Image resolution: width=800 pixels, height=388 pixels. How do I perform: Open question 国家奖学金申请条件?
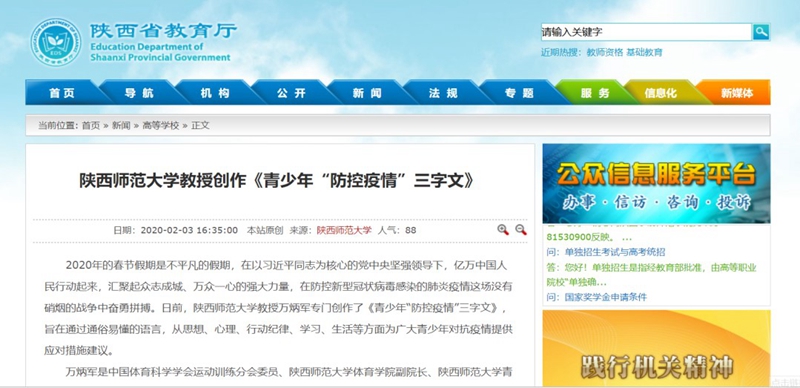pyautogui.click(x=606, y=297)
